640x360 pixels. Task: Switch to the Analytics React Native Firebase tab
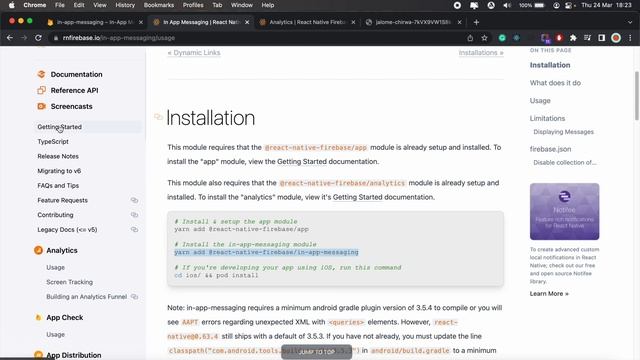click(x=307, y=22)
